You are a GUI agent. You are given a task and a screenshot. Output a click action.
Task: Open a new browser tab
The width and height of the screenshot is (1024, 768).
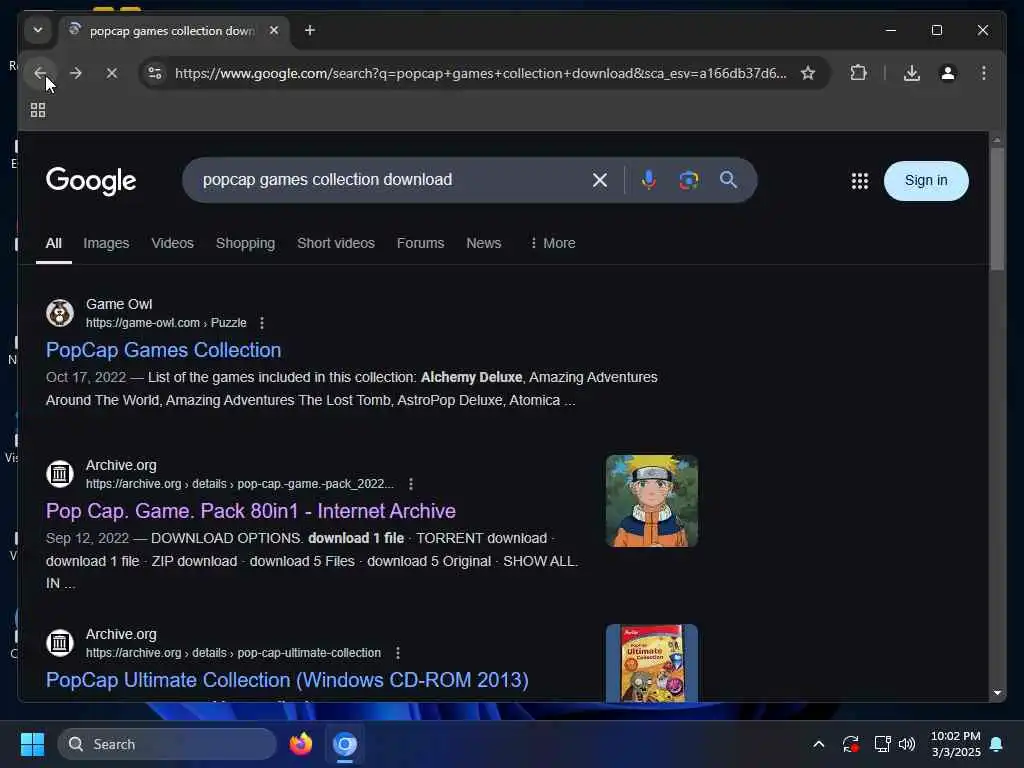click(x=310, y=30)
